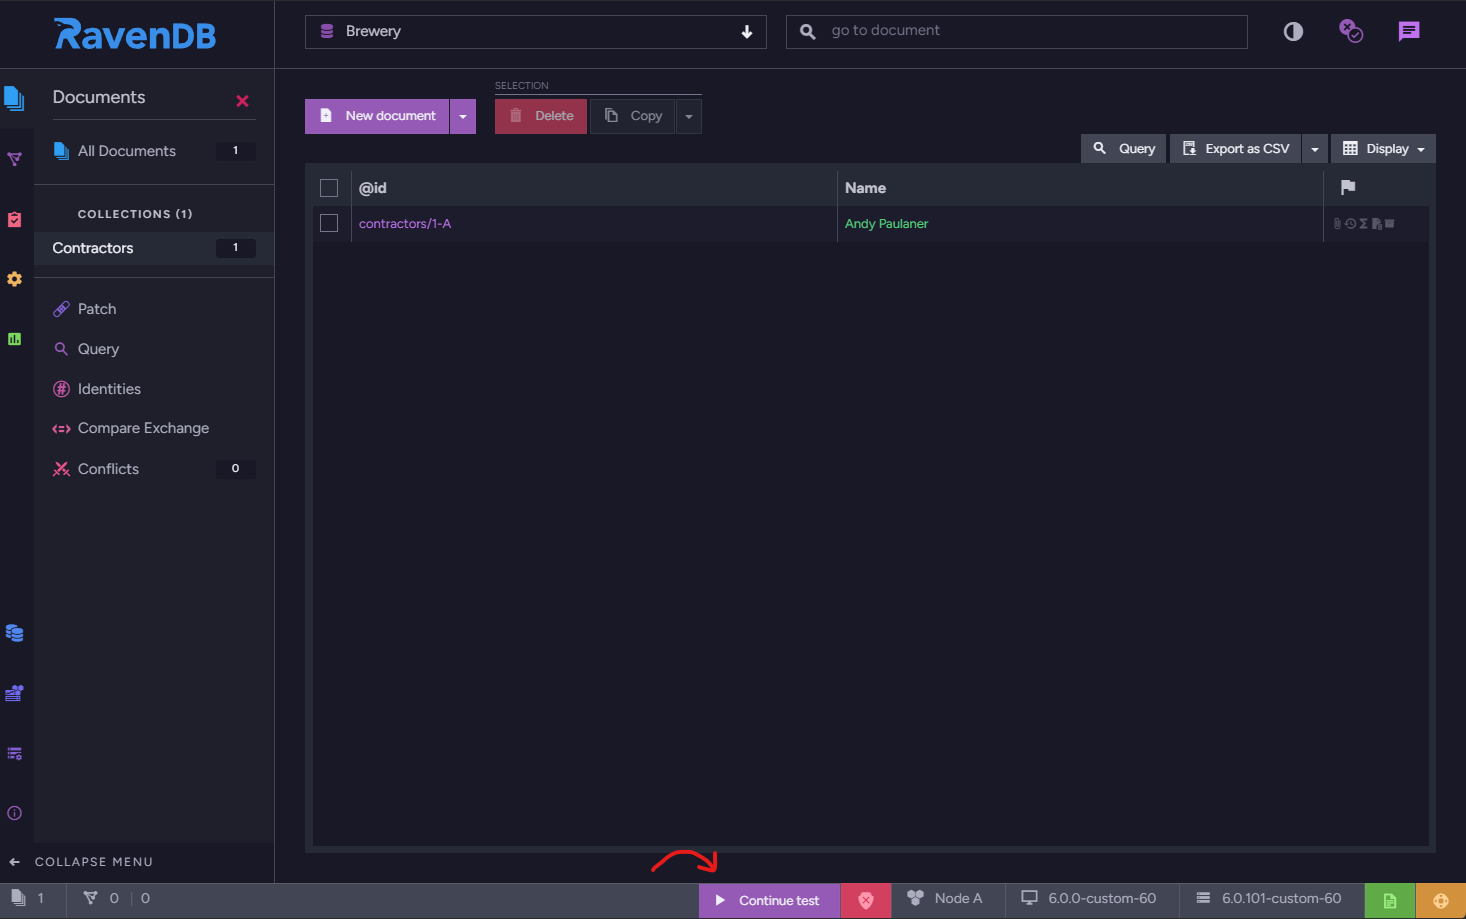Click the Export as CSV button

tap(1236, 149)
